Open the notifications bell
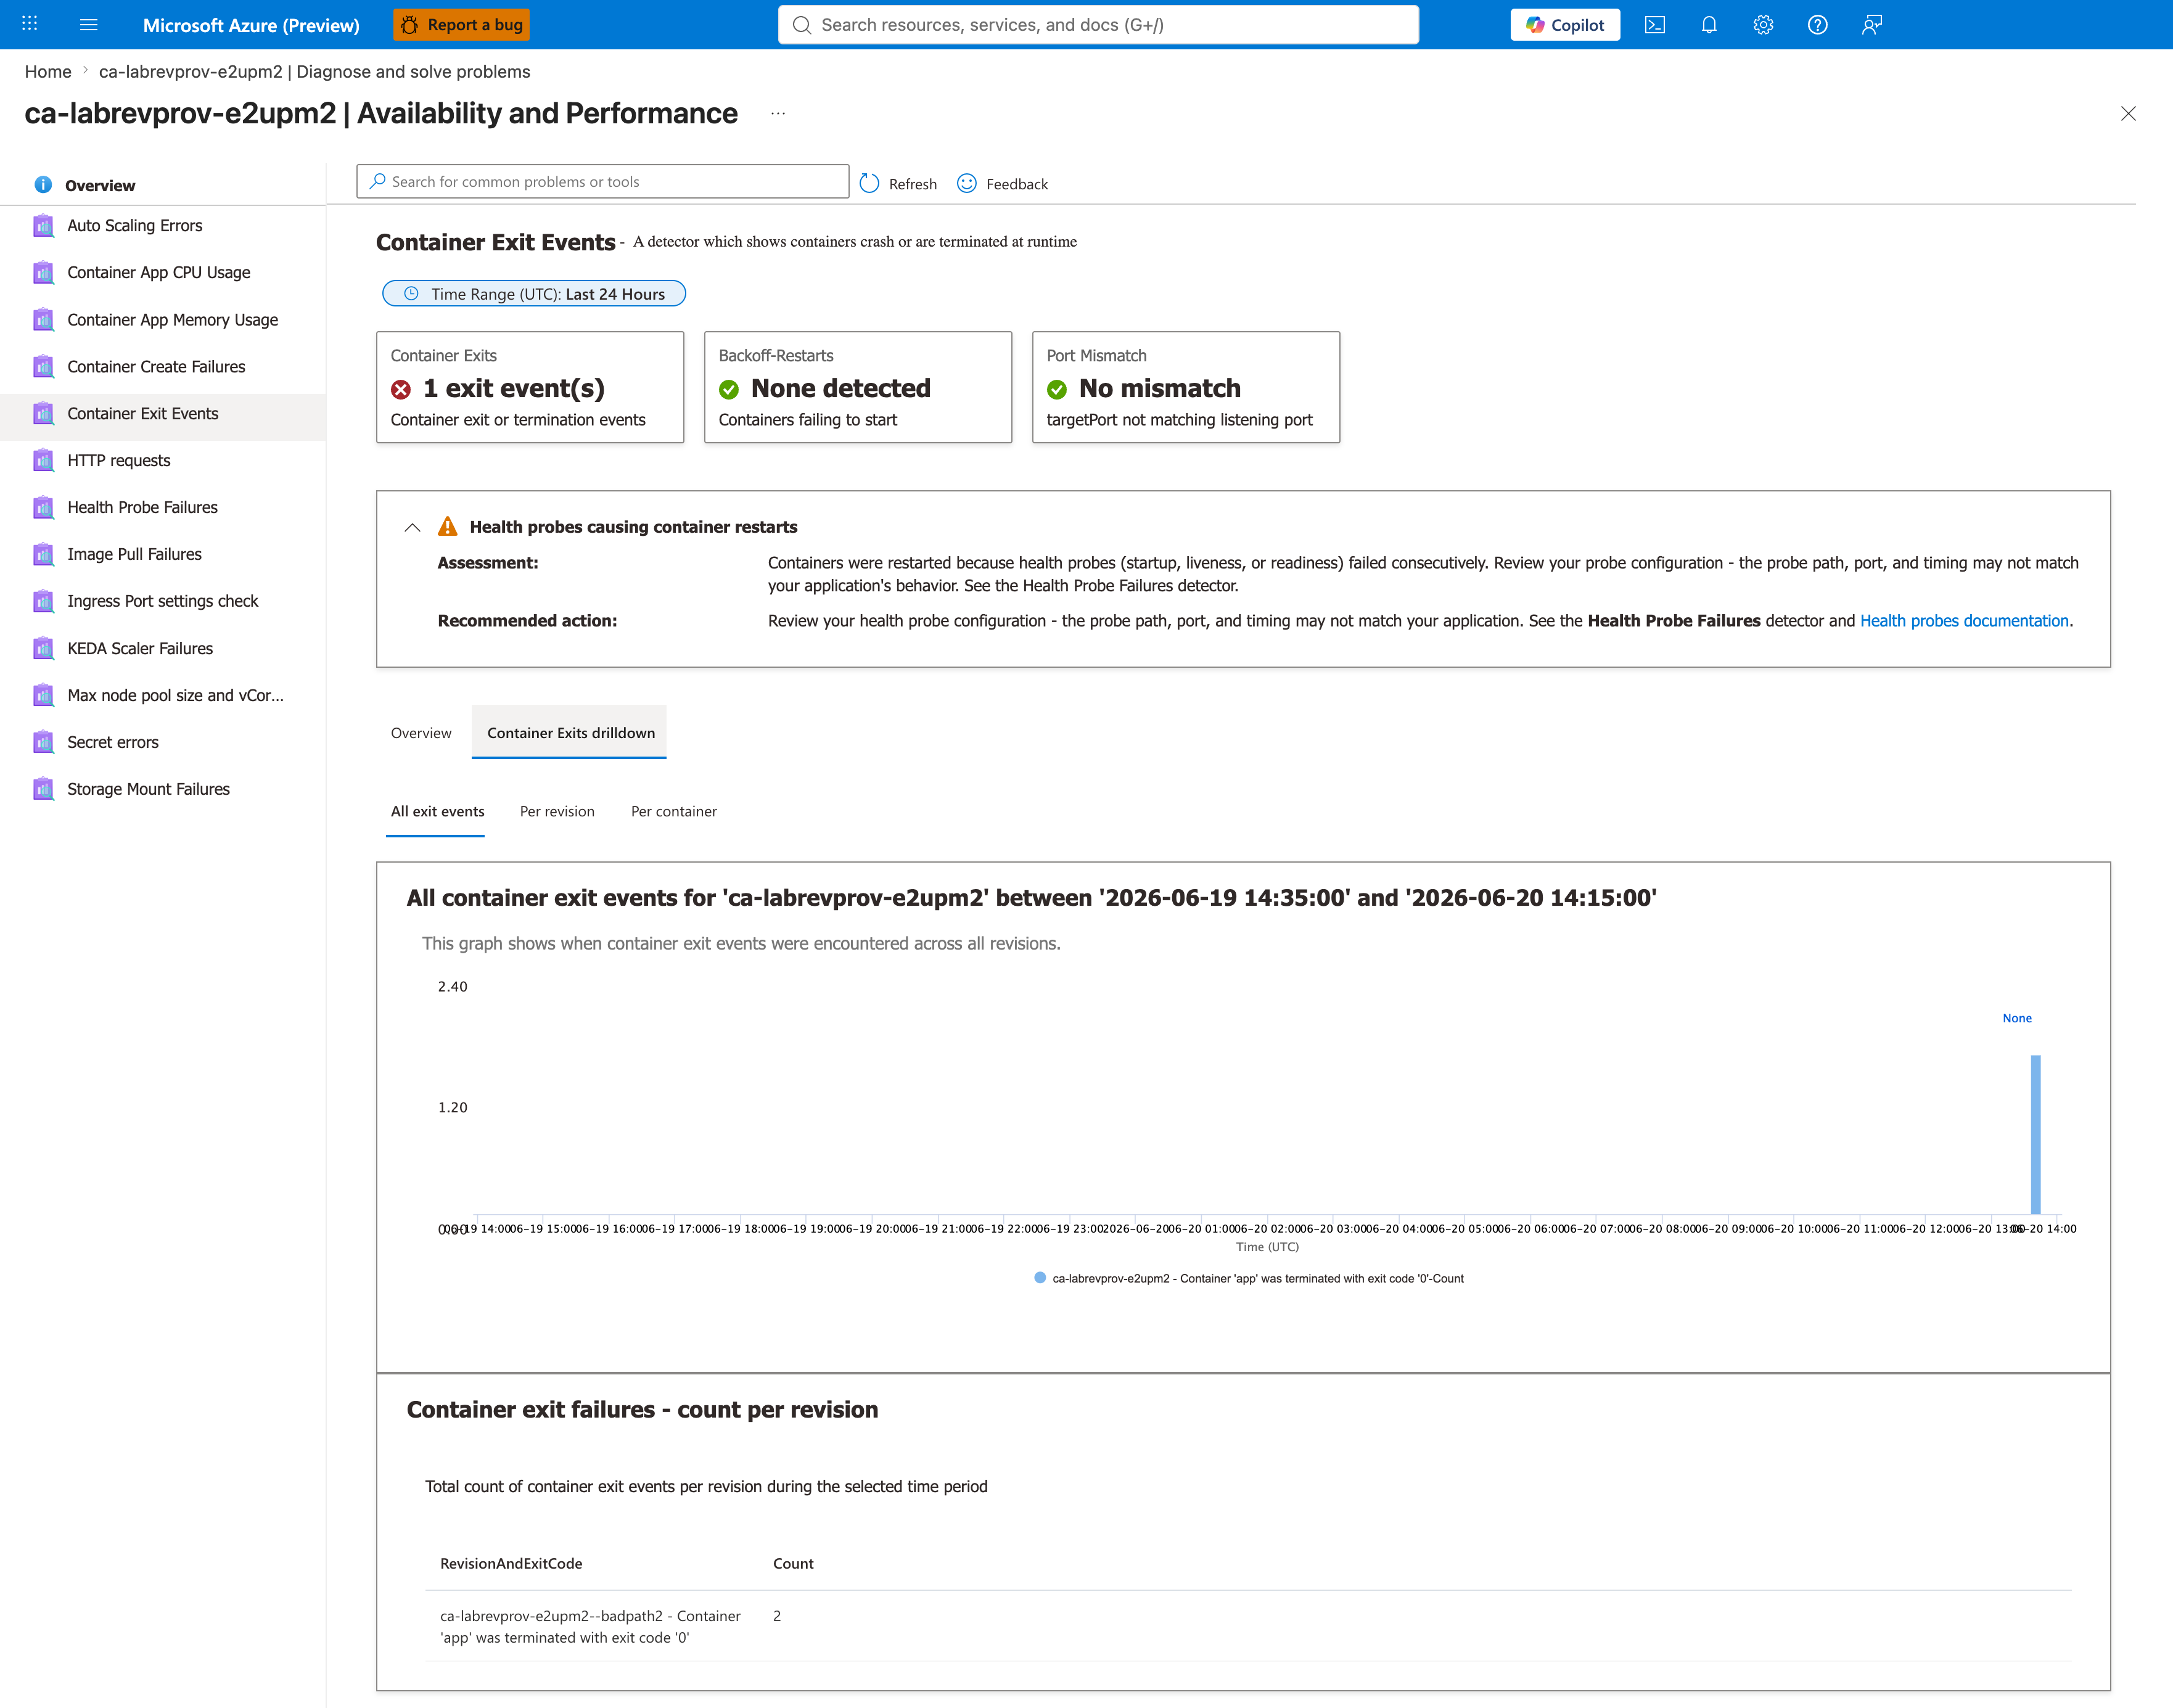Screen dimensions: 2173x1708 point(1709,25)
